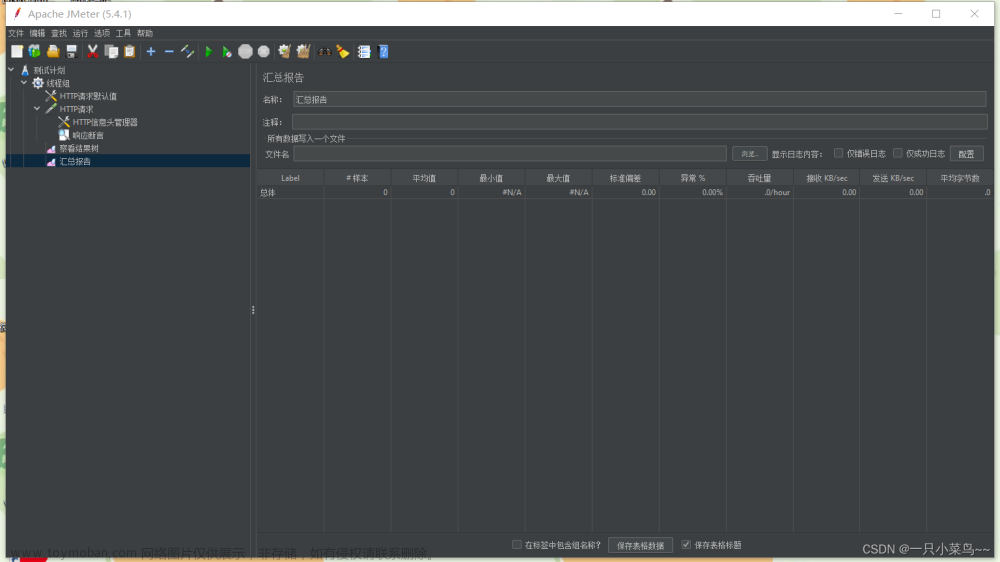Click the 最小值 column header
Image resolution: width=1000 pixels, height=562 pixels.
(x=491, y=178)
